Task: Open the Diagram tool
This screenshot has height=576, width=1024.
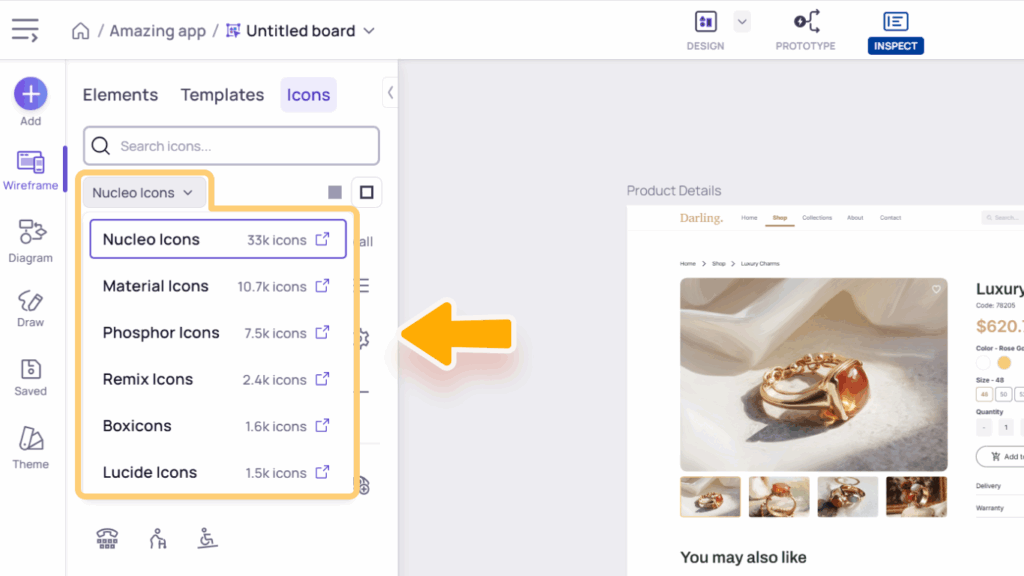Action: point(30,240)
